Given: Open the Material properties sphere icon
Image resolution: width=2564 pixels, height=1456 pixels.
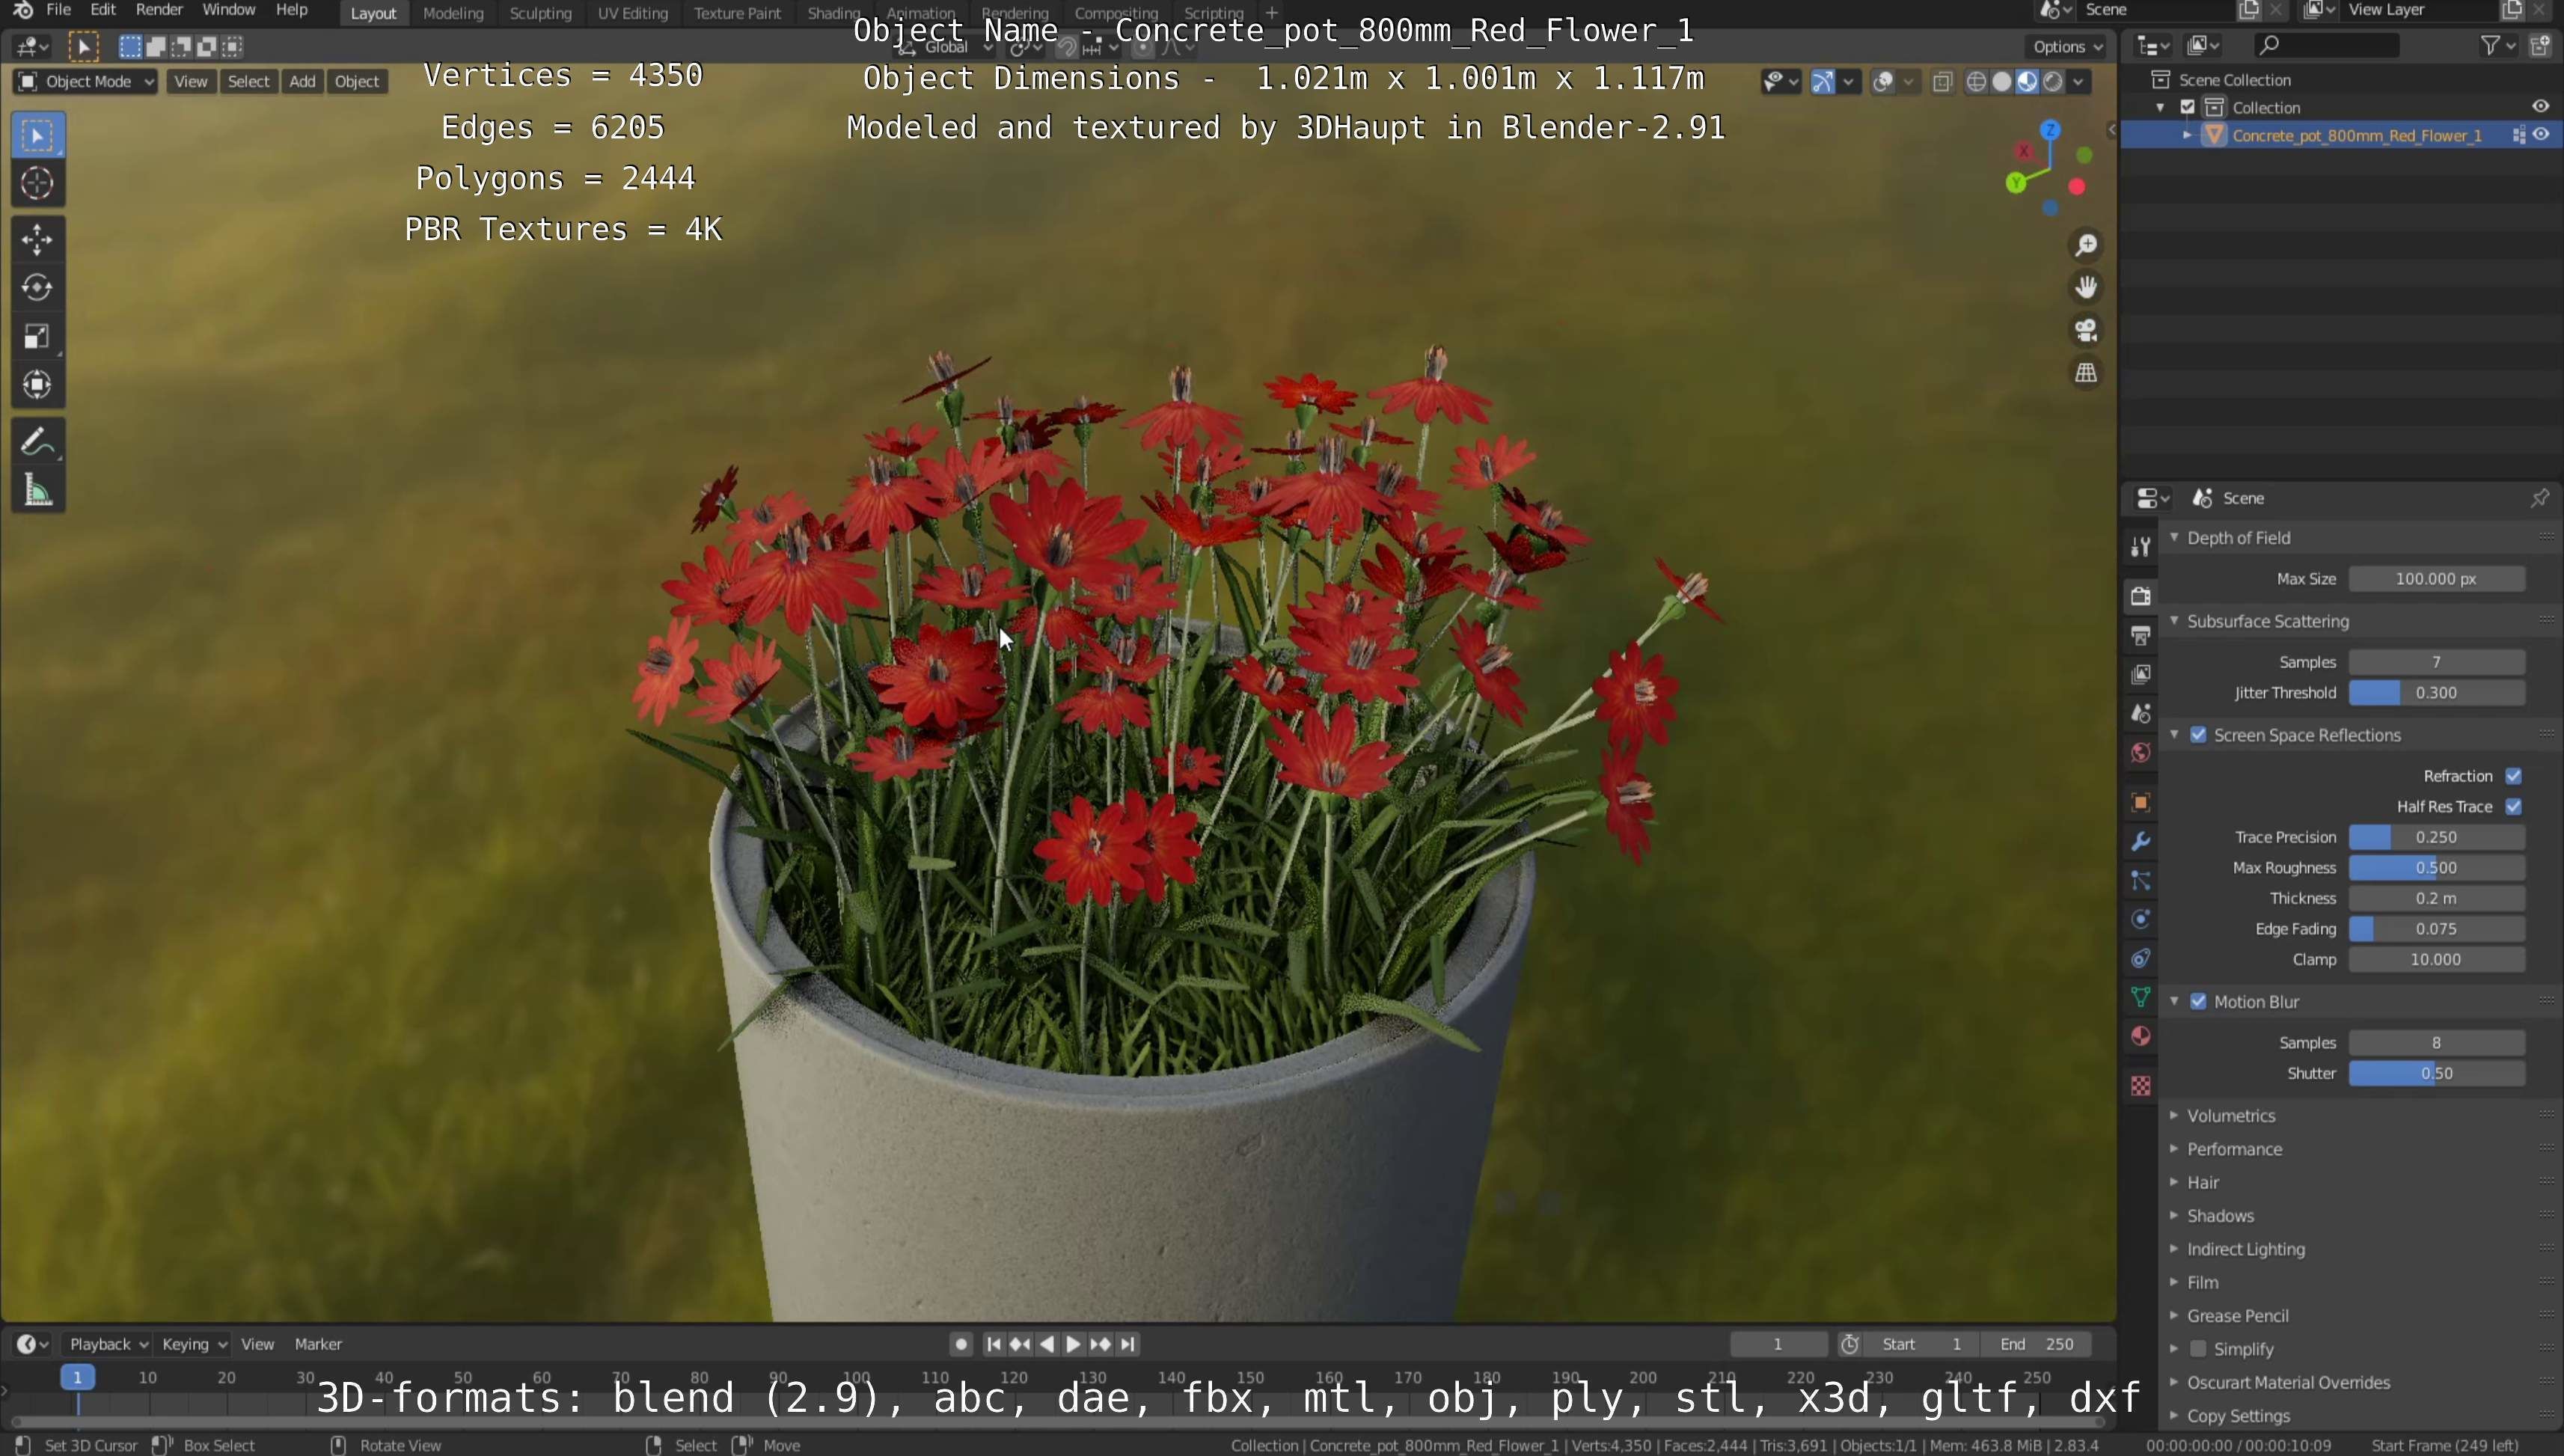Looking at the screenshot, I should [x=2140, y=1036].
